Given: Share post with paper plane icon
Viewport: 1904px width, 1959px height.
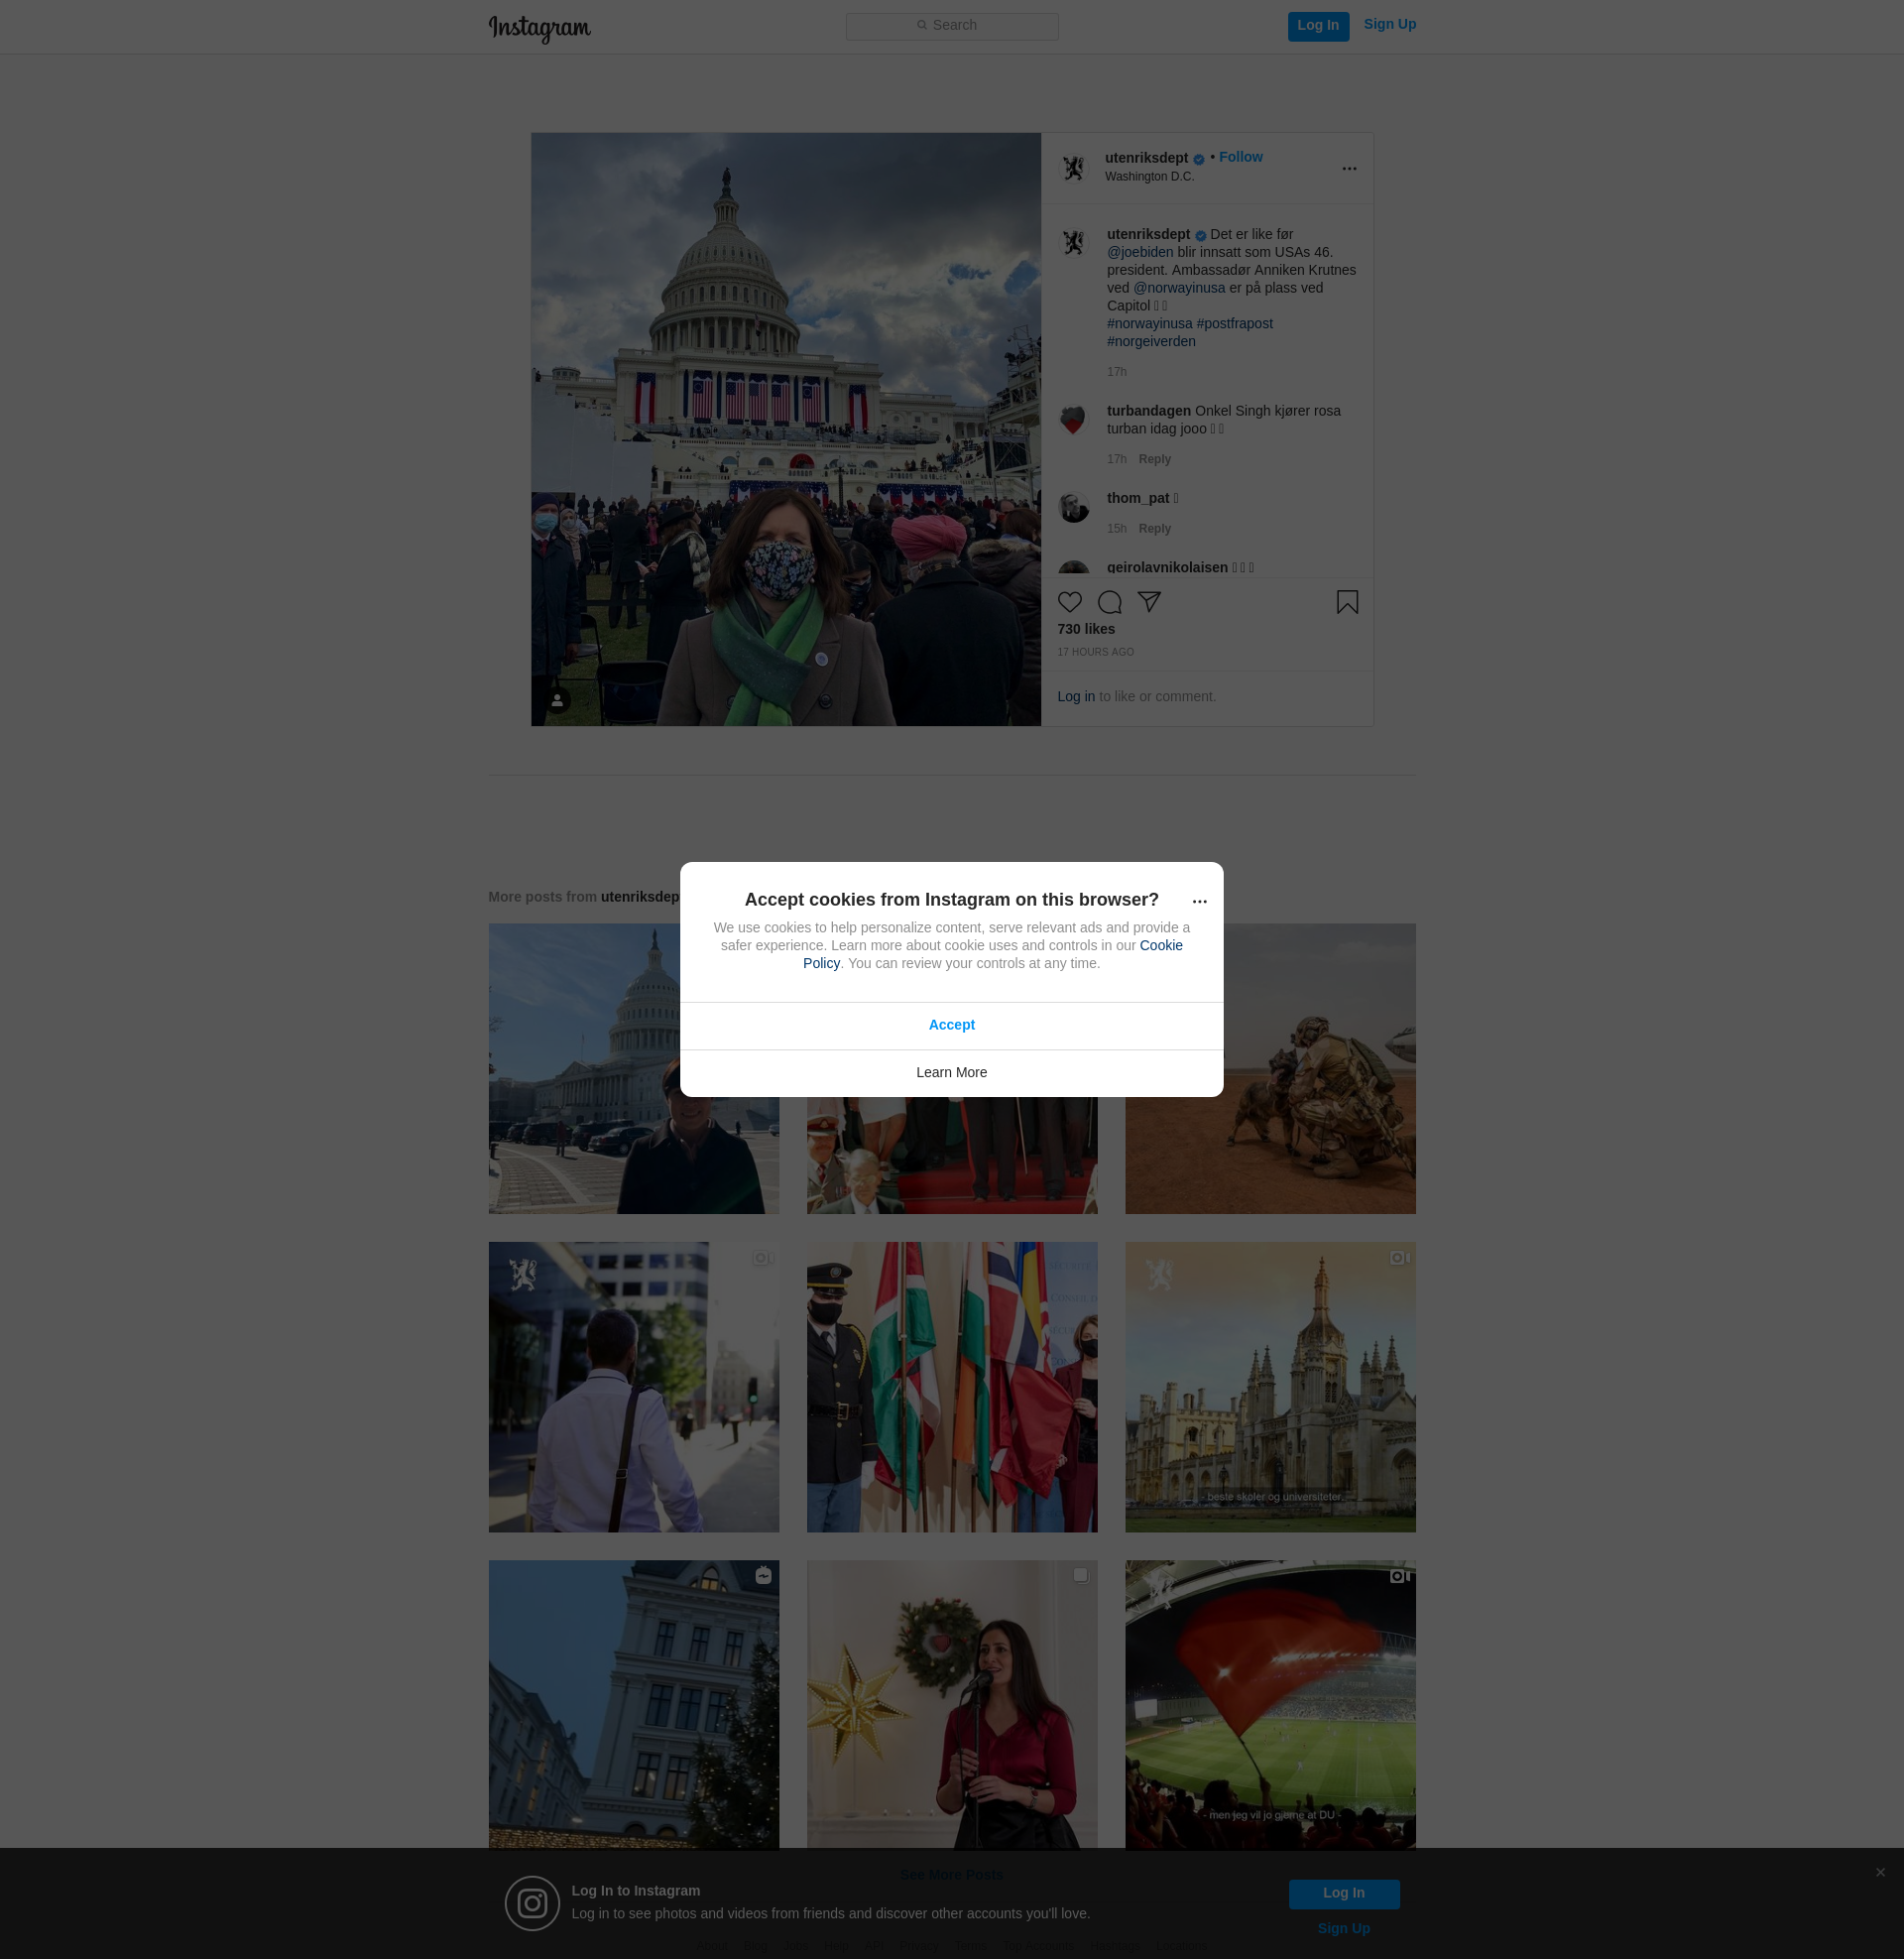Looking at the screenshot, I should tap(1149, 602).
